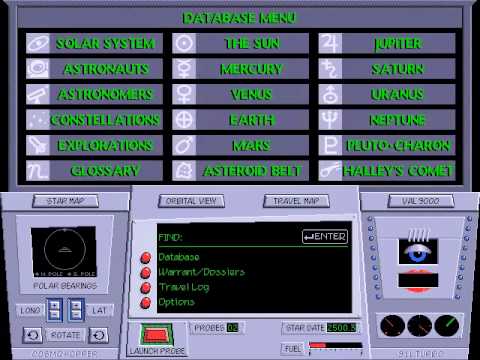Select Constellations from the database menu
Screen dimensions: 480x360
pyautogui.click(x=94, y=119)
